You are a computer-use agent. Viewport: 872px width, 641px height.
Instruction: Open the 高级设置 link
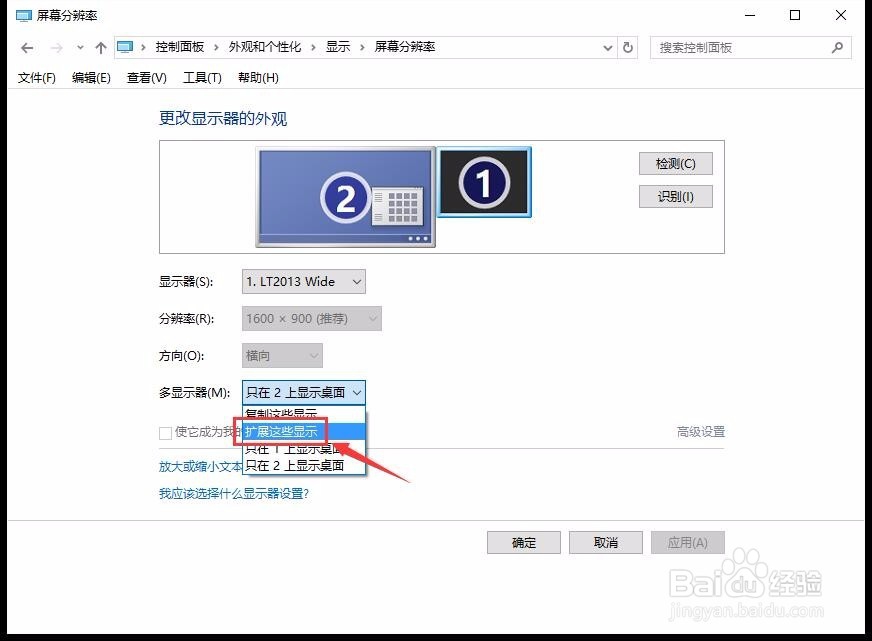(x=703, y=431)
